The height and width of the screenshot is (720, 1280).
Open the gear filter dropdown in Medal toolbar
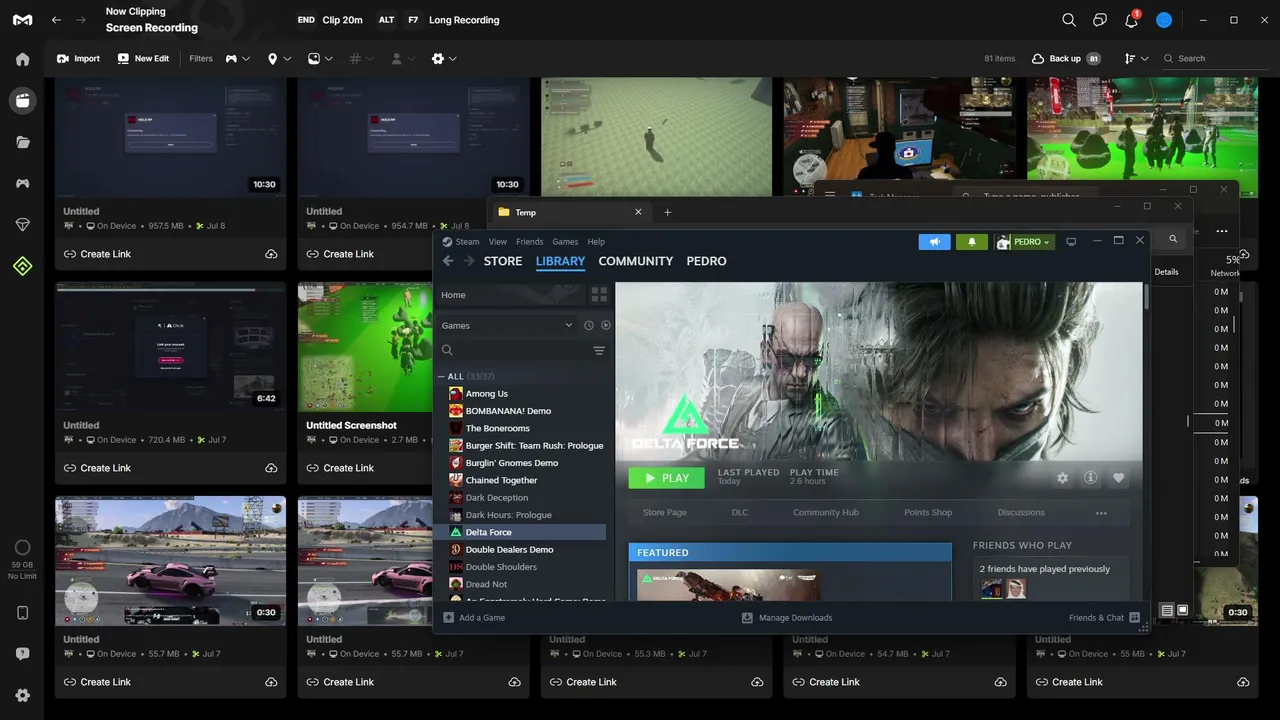(444, 59)
